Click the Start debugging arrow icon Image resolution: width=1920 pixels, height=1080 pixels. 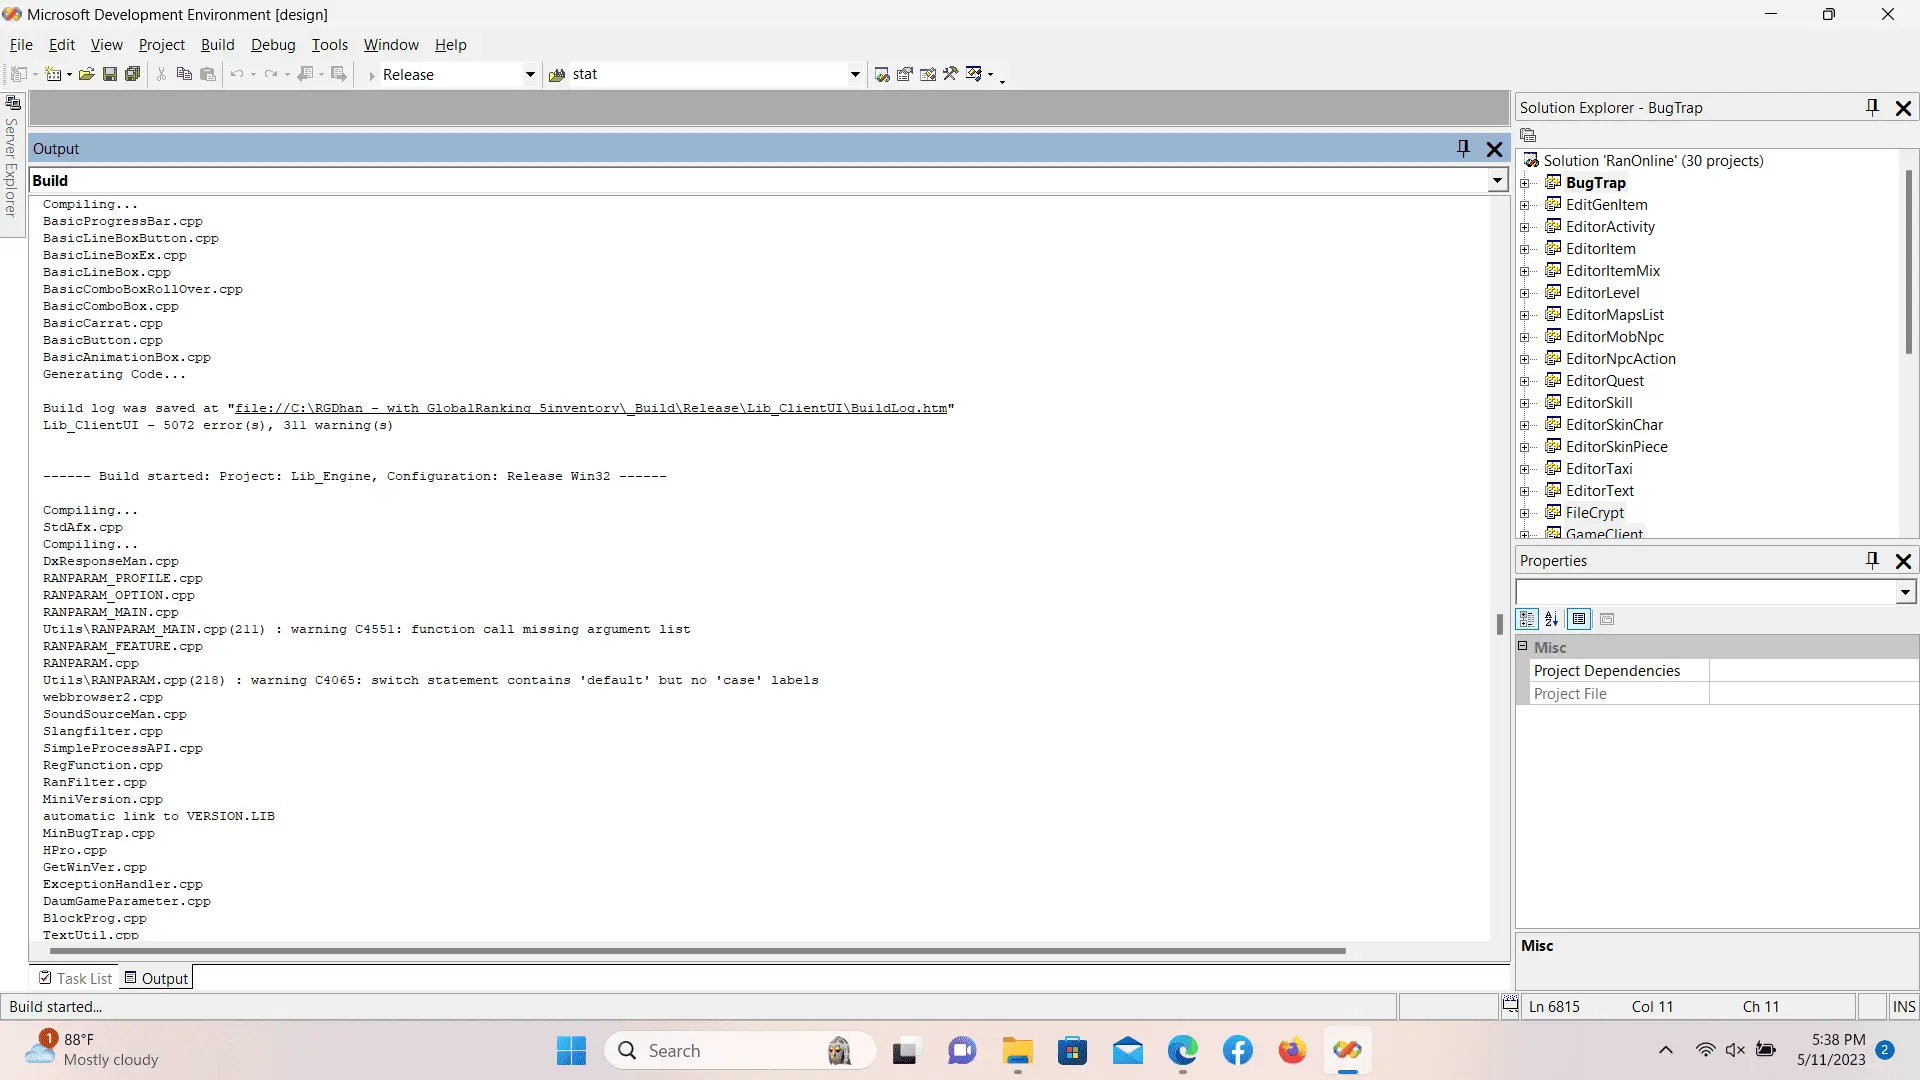(x=371, y=75)
